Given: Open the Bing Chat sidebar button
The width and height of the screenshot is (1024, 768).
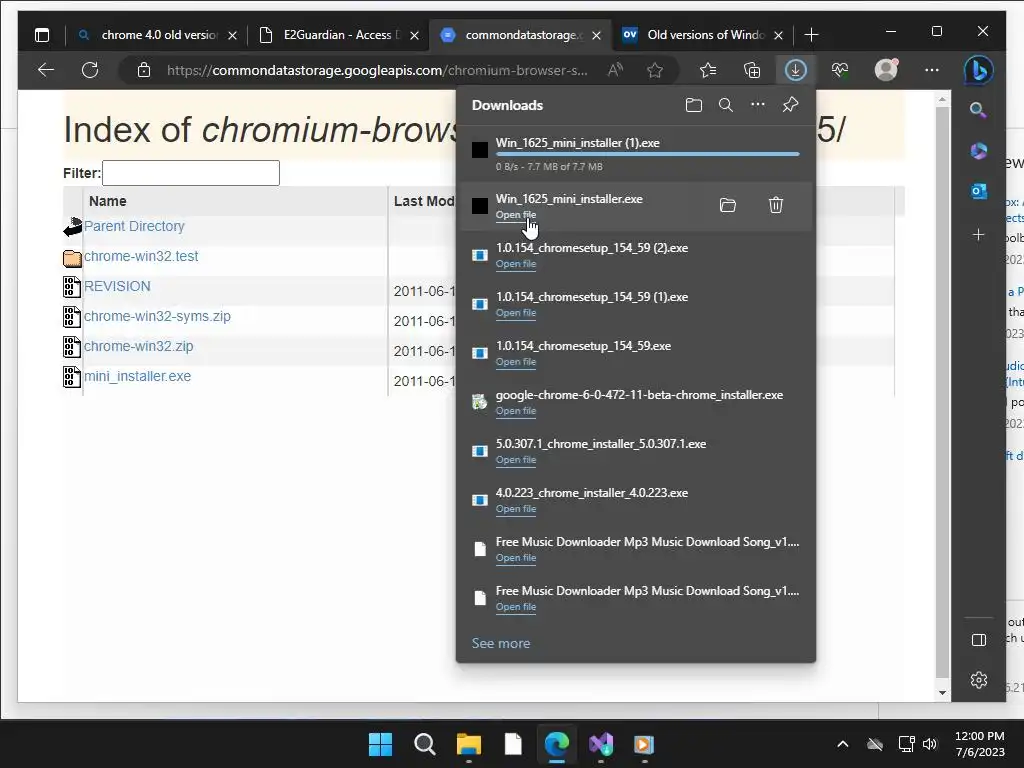Looking at the screenshot, I should 978,70.
